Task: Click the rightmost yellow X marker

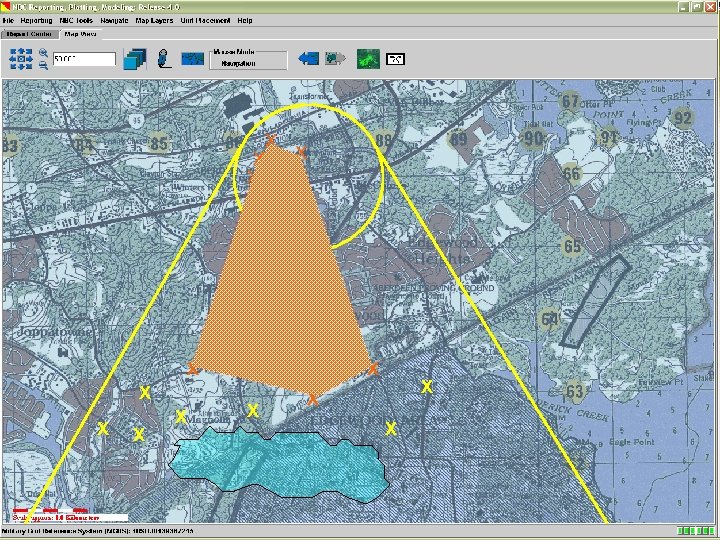Action: (x=427, y=387)
